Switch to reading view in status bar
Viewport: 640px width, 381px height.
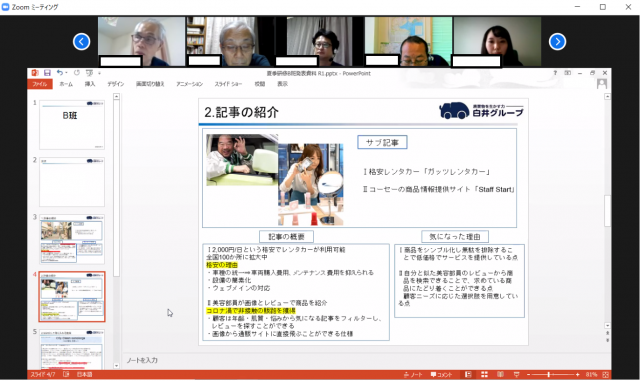[500, 374]
